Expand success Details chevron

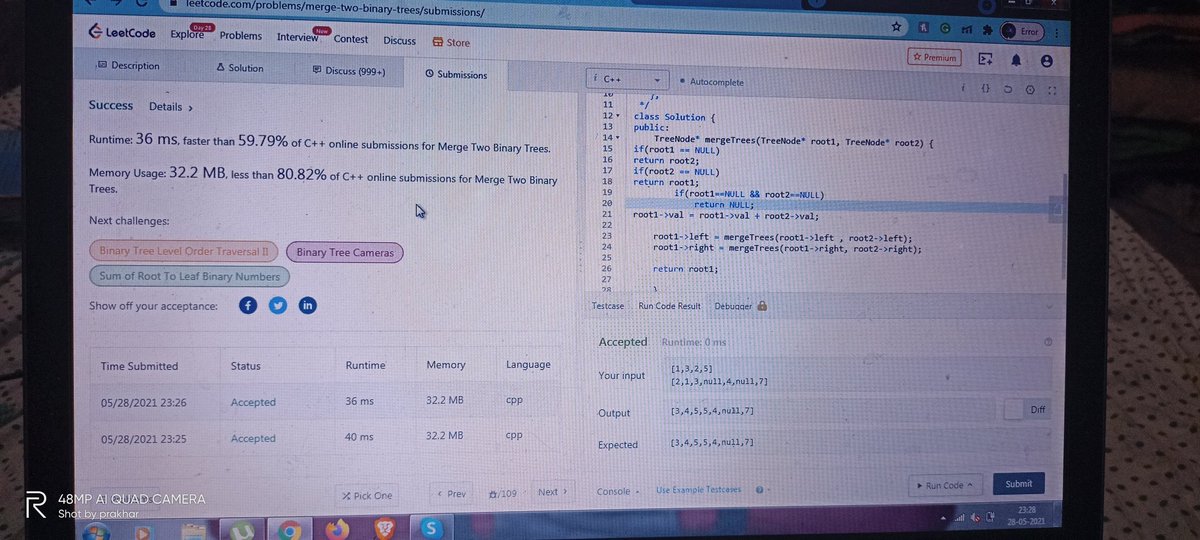(190, 107)
